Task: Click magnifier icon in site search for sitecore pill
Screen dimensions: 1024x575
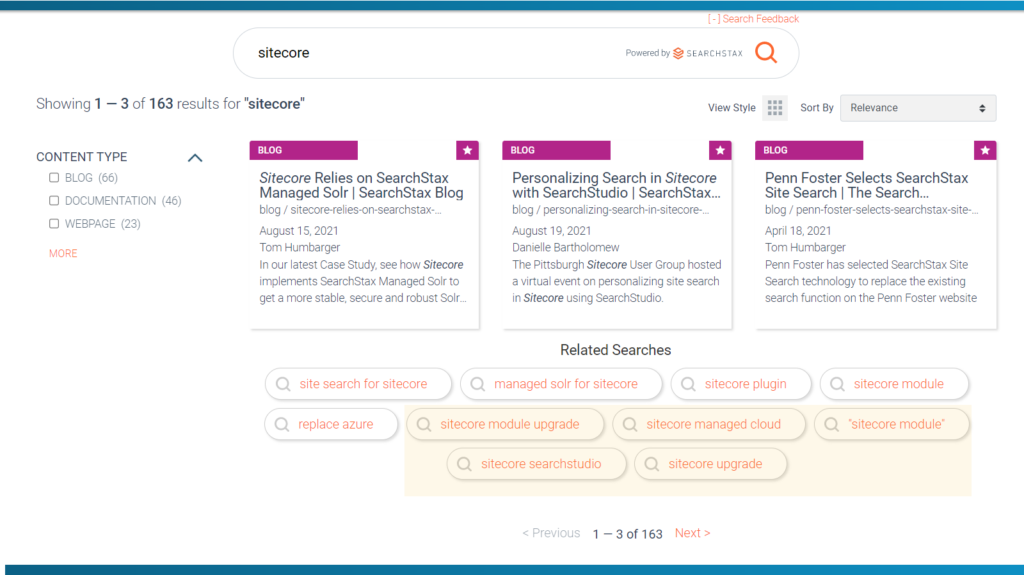Action: click(x=283, y=384)
